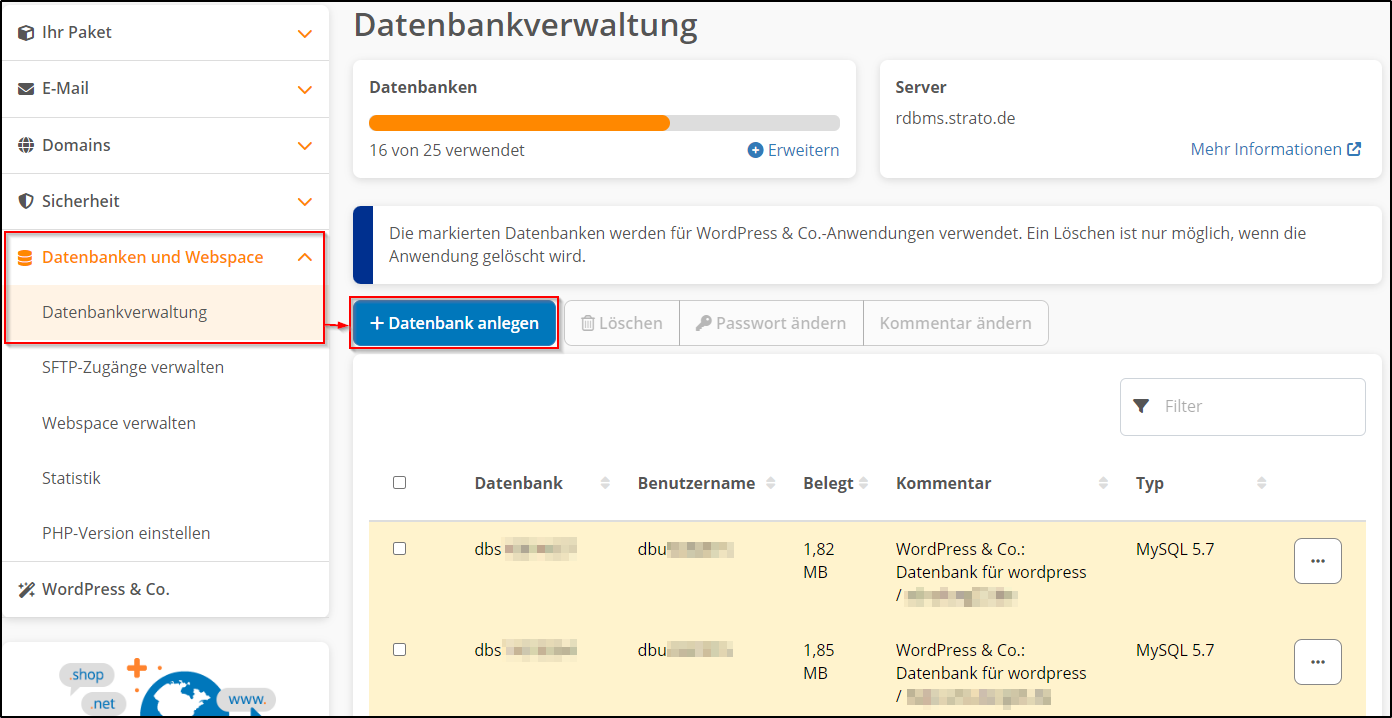Click the Datenbankverwaltung page heading
The image size is (1392, 718).
click(x=525, y=24)
